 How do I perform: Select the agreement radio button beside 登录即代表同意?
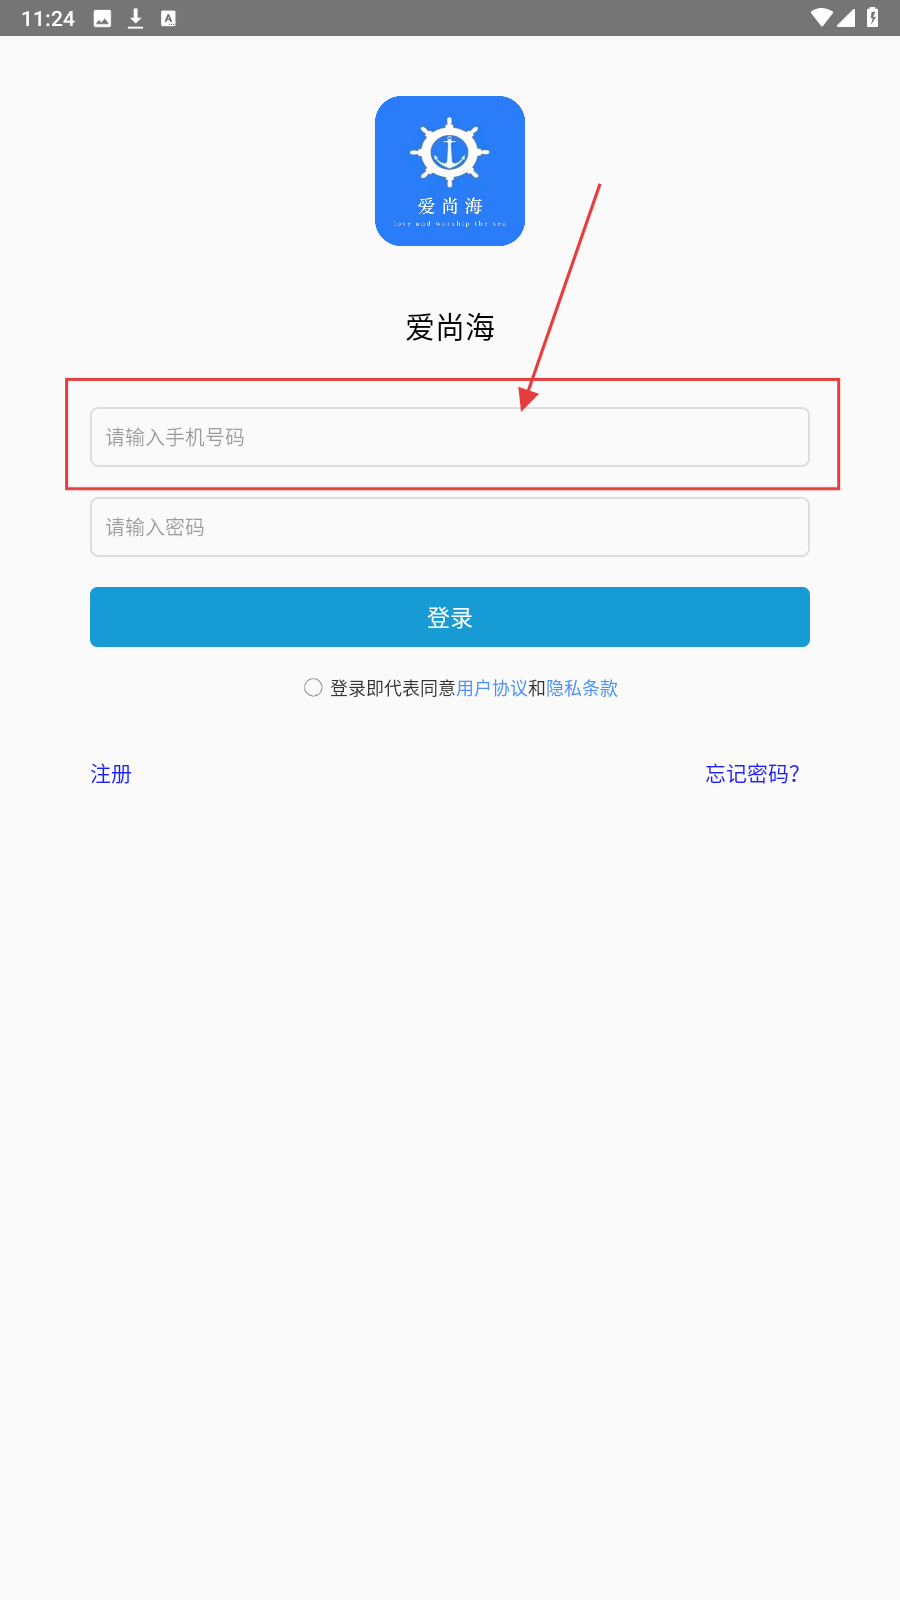[x=313, y=687]
